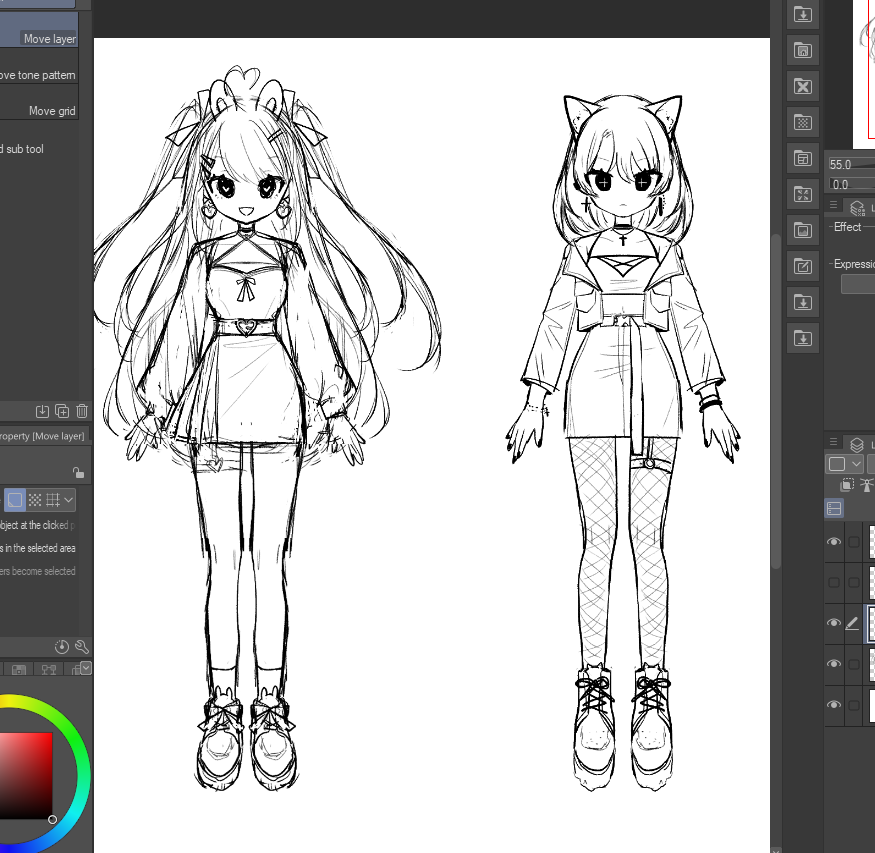This screenshot has width=875, height=853.
Task: Open the home-folder material palette icon
Action: [802, 50]
